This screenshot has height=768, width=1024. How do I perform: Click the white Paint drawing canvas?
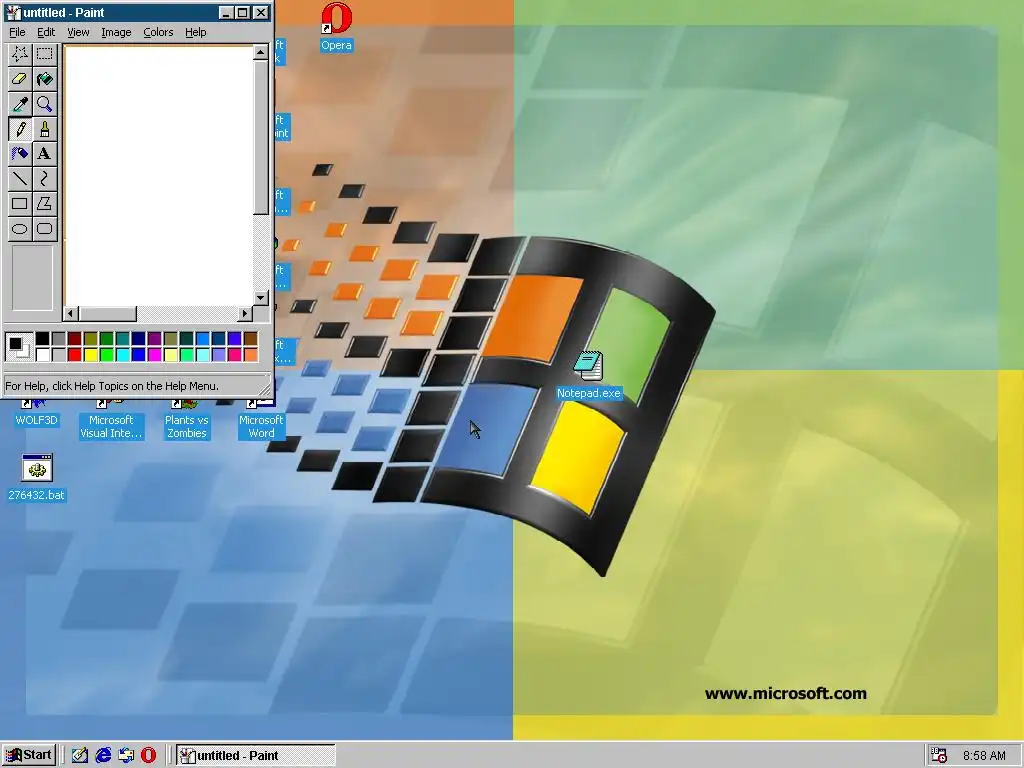coord(159,175)
